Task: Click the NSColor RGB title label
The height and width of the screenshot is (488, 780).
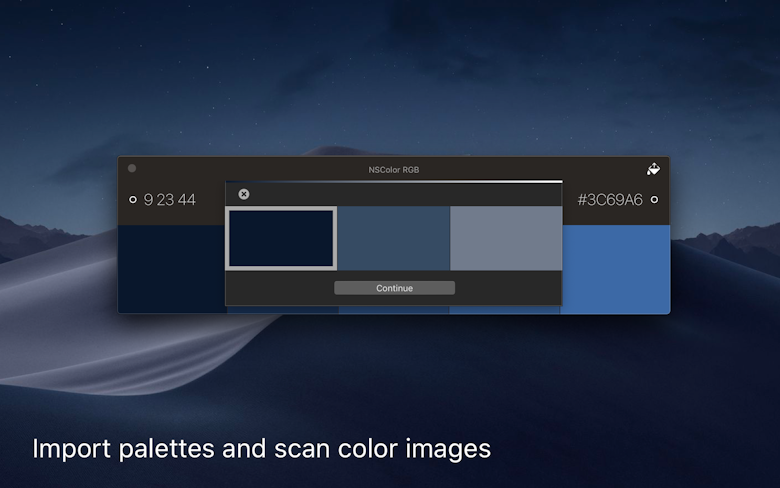Action: (393, 170)
